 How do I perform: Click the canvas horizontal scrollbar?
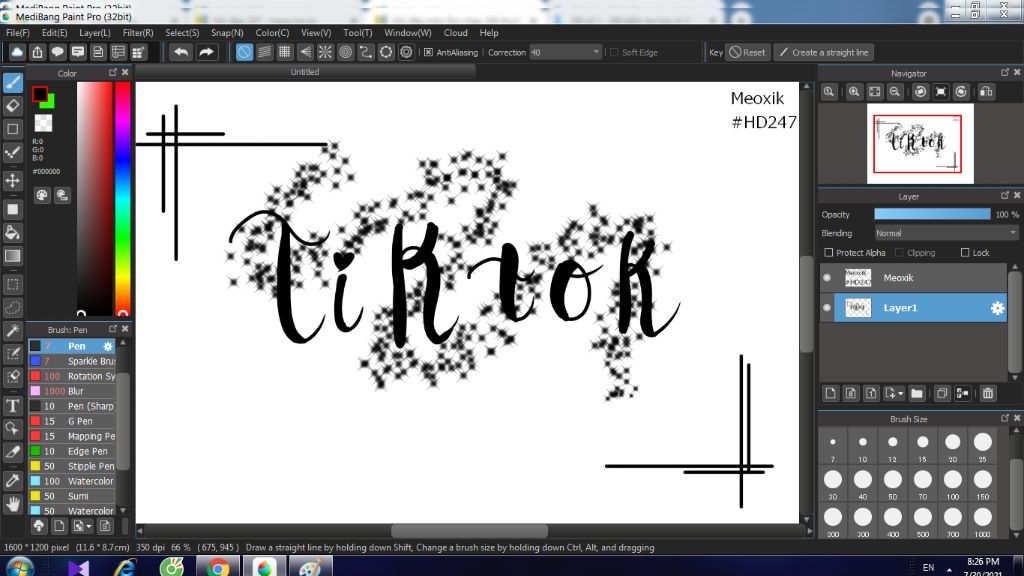tap(469, 531)
